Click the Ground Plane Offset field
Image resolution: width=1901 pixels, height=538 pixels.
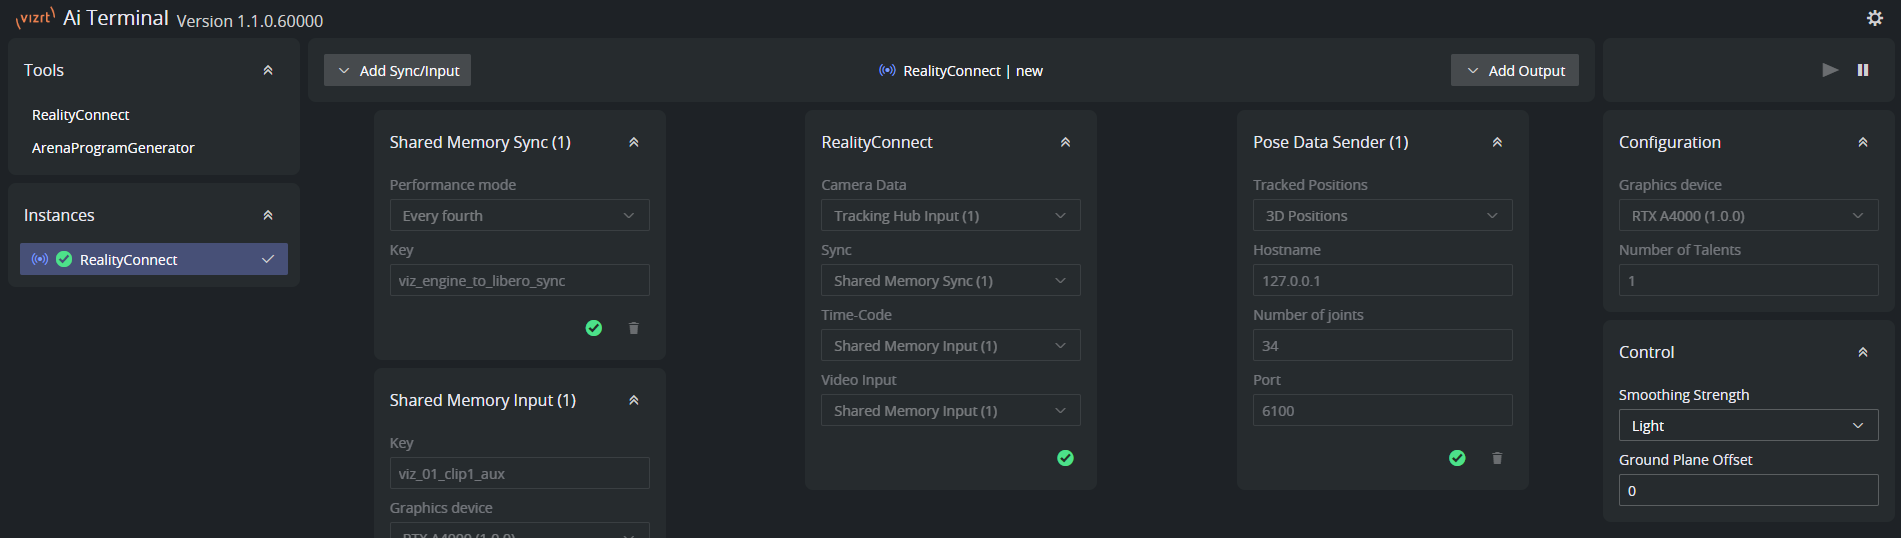[1747, 491]
